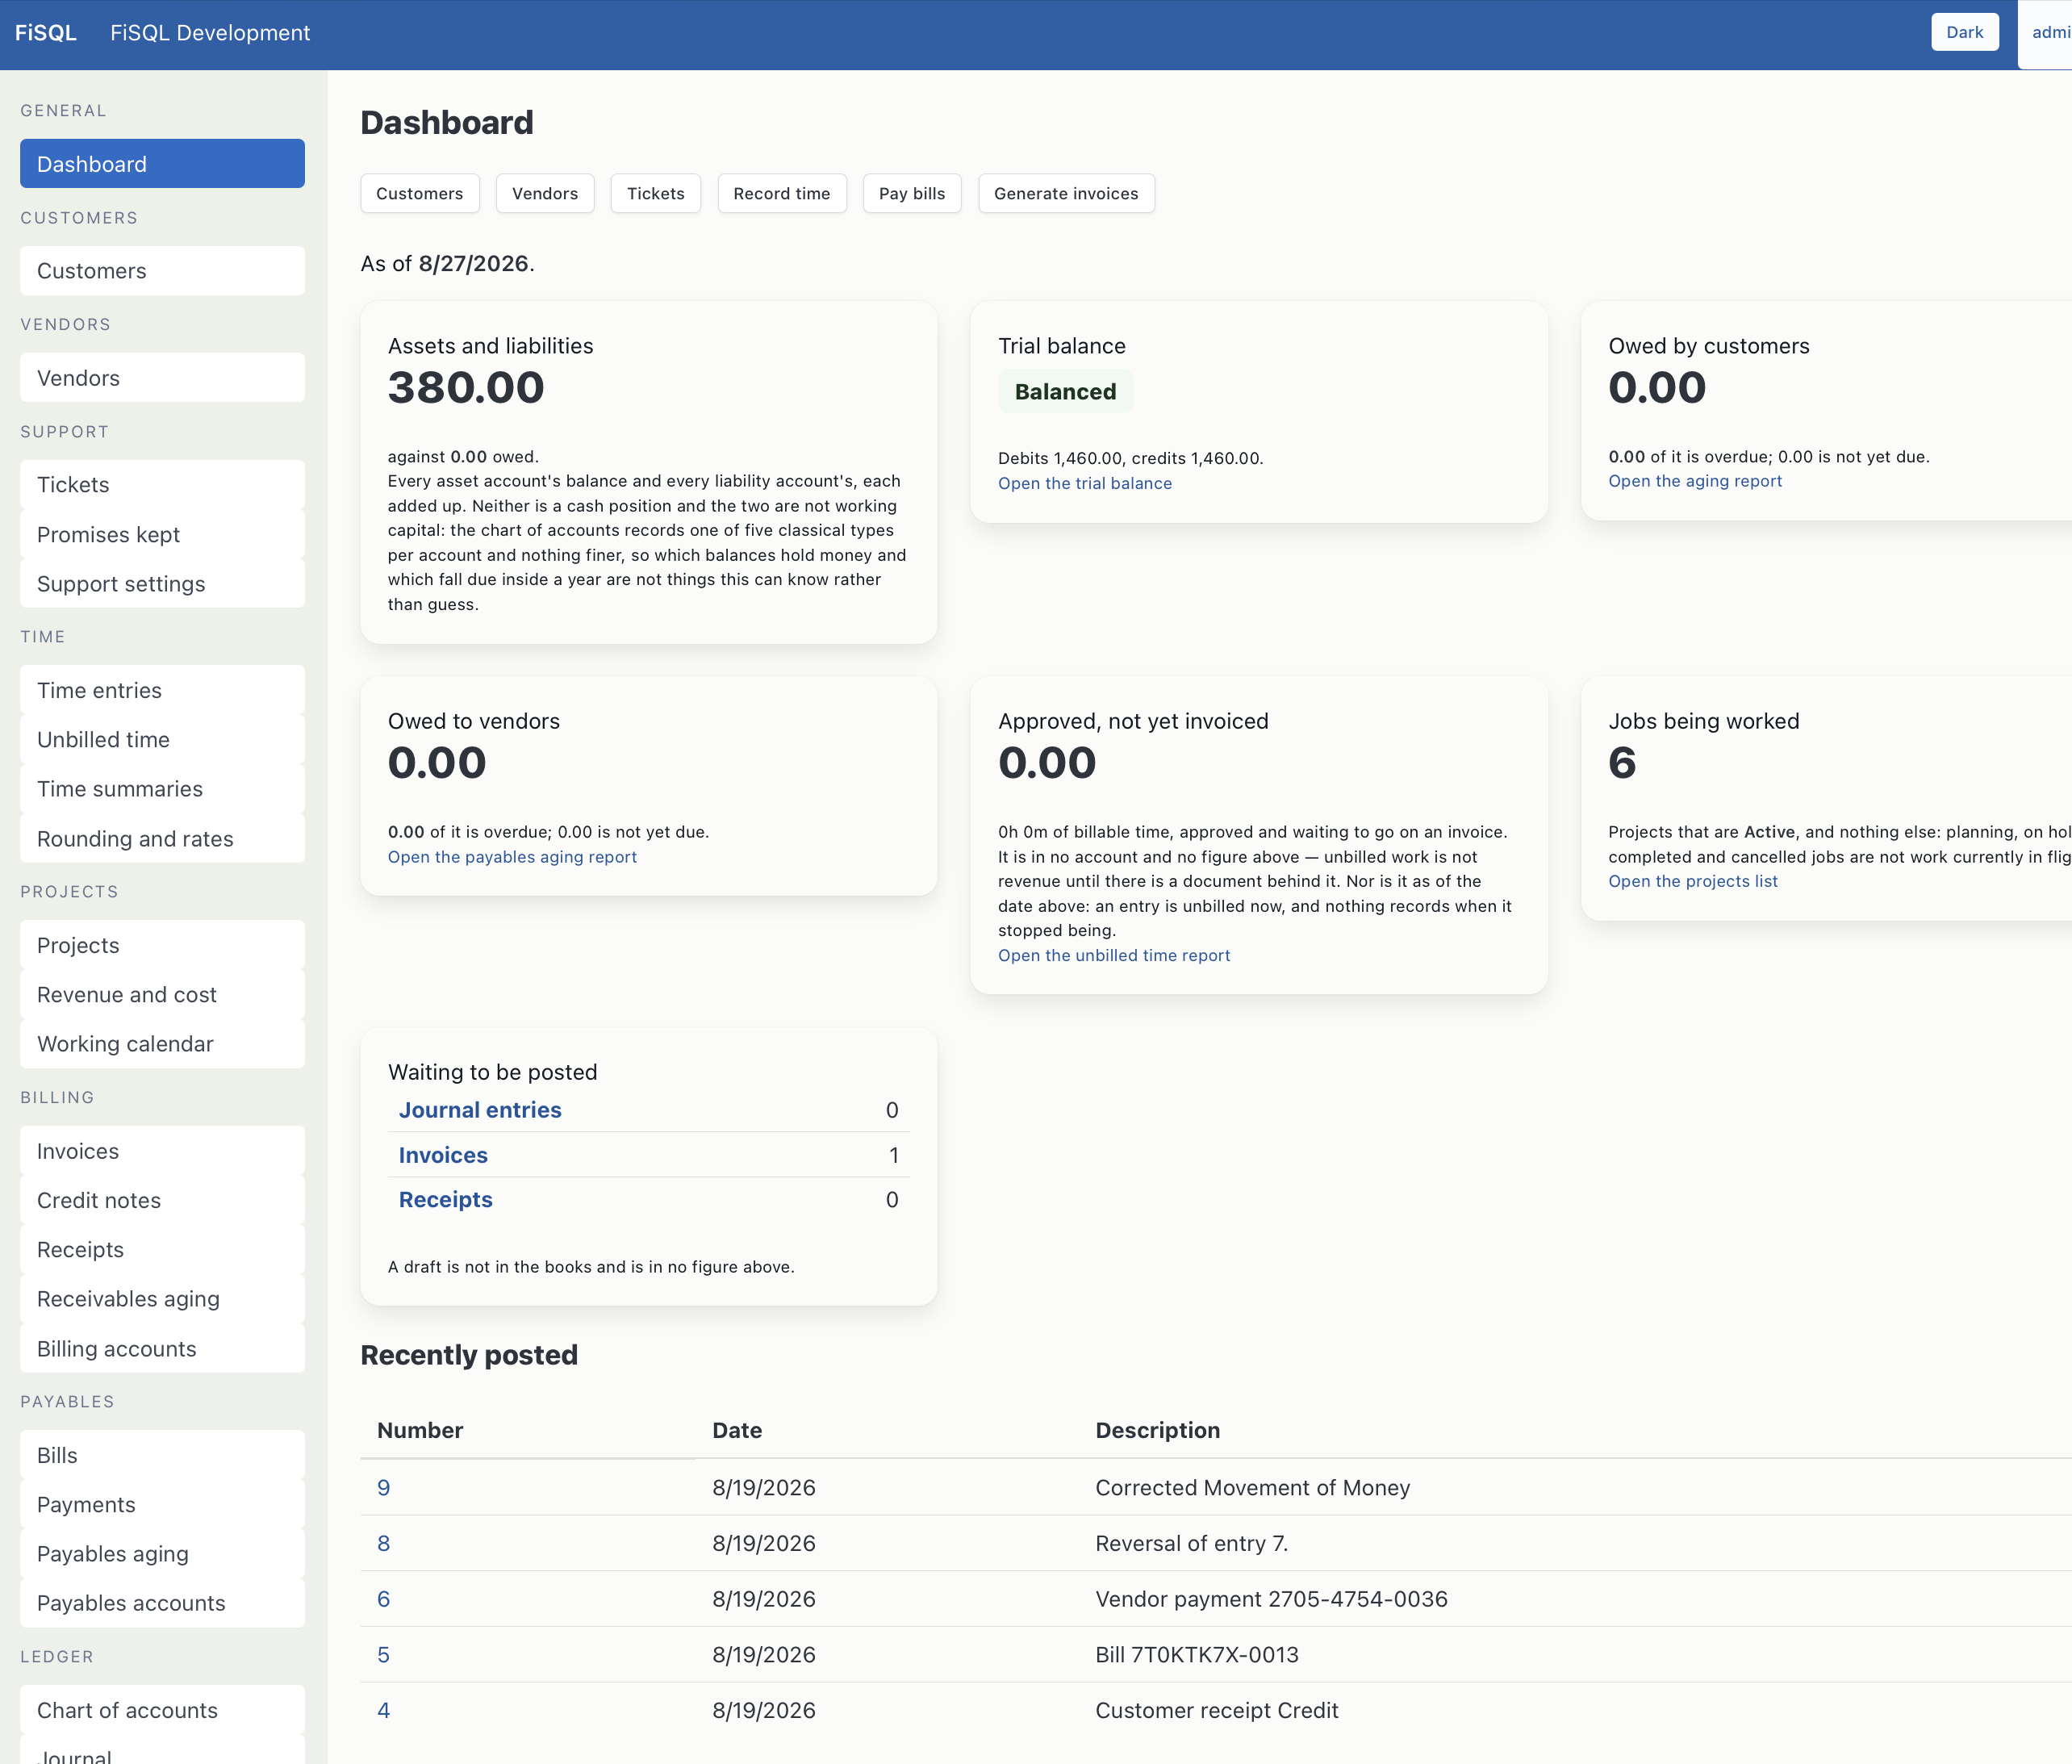Viewport: 2072px width, 1764px height.
Task: Open Vendors in the sidebar
Action: point(162,378)
